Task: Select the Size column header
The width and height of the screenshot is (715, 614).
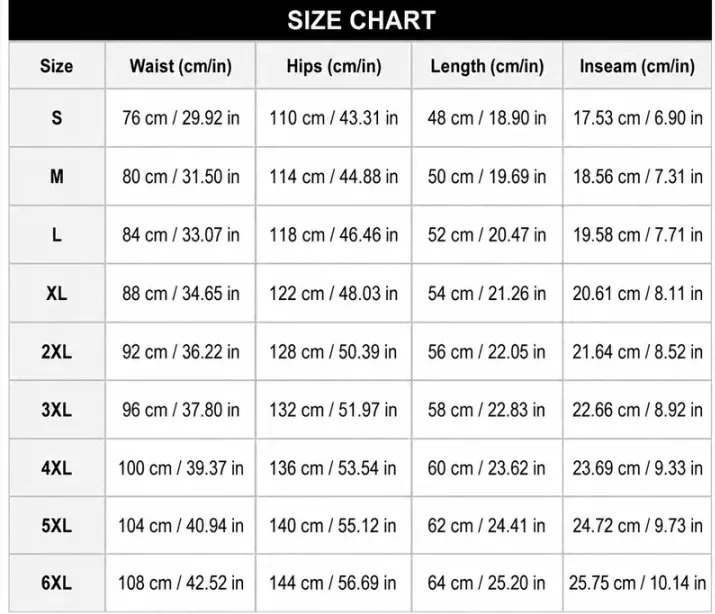Action: 57,66
